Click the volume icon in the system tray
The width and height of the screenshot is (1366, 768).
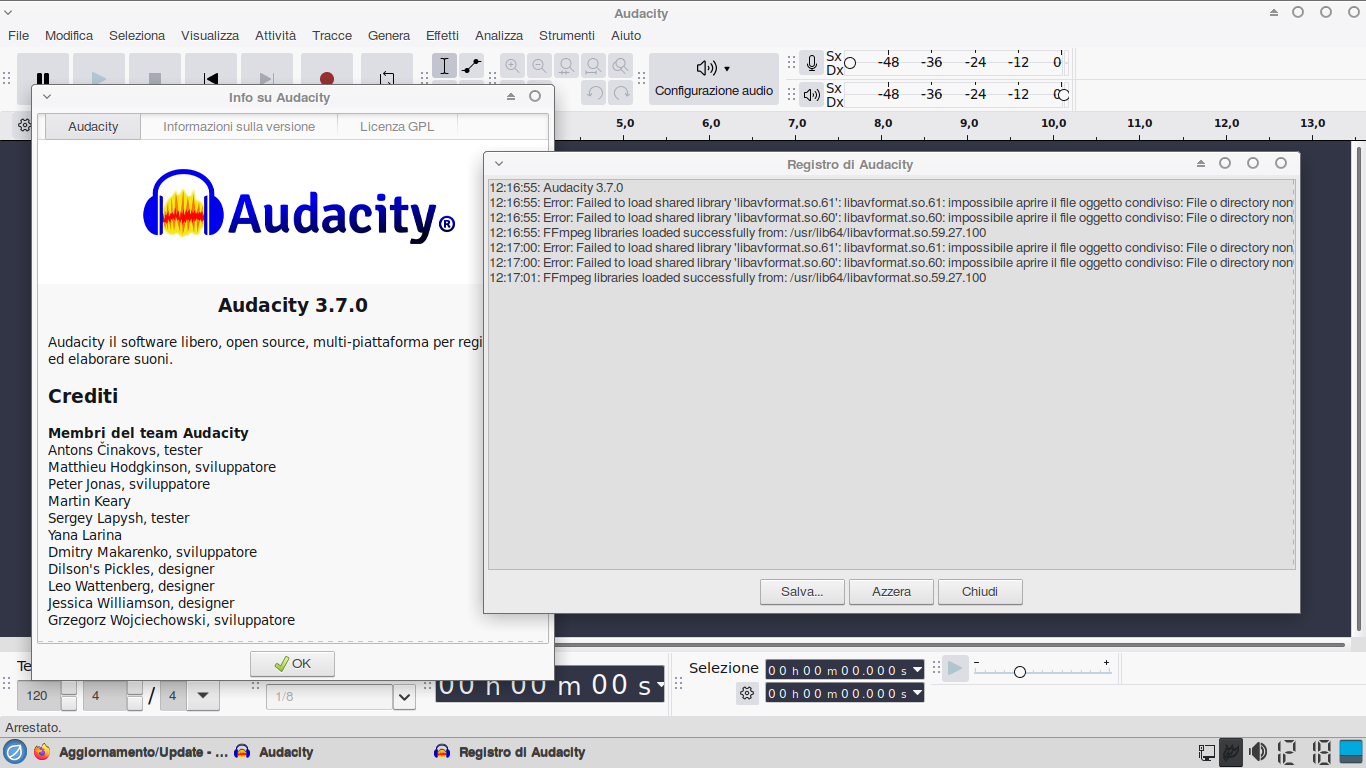1258,752
